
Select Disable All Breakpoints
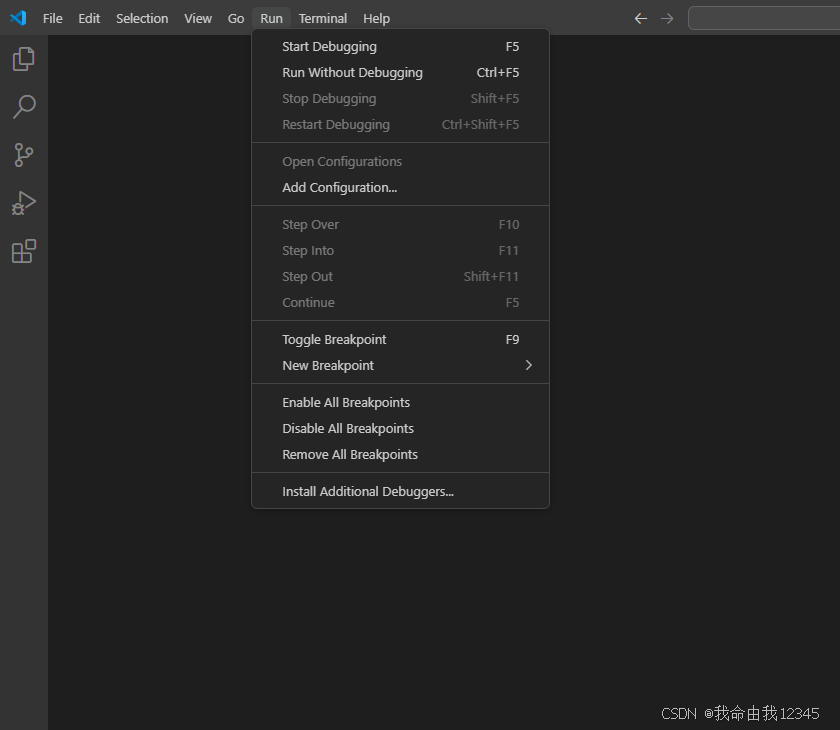coord(400,428)
